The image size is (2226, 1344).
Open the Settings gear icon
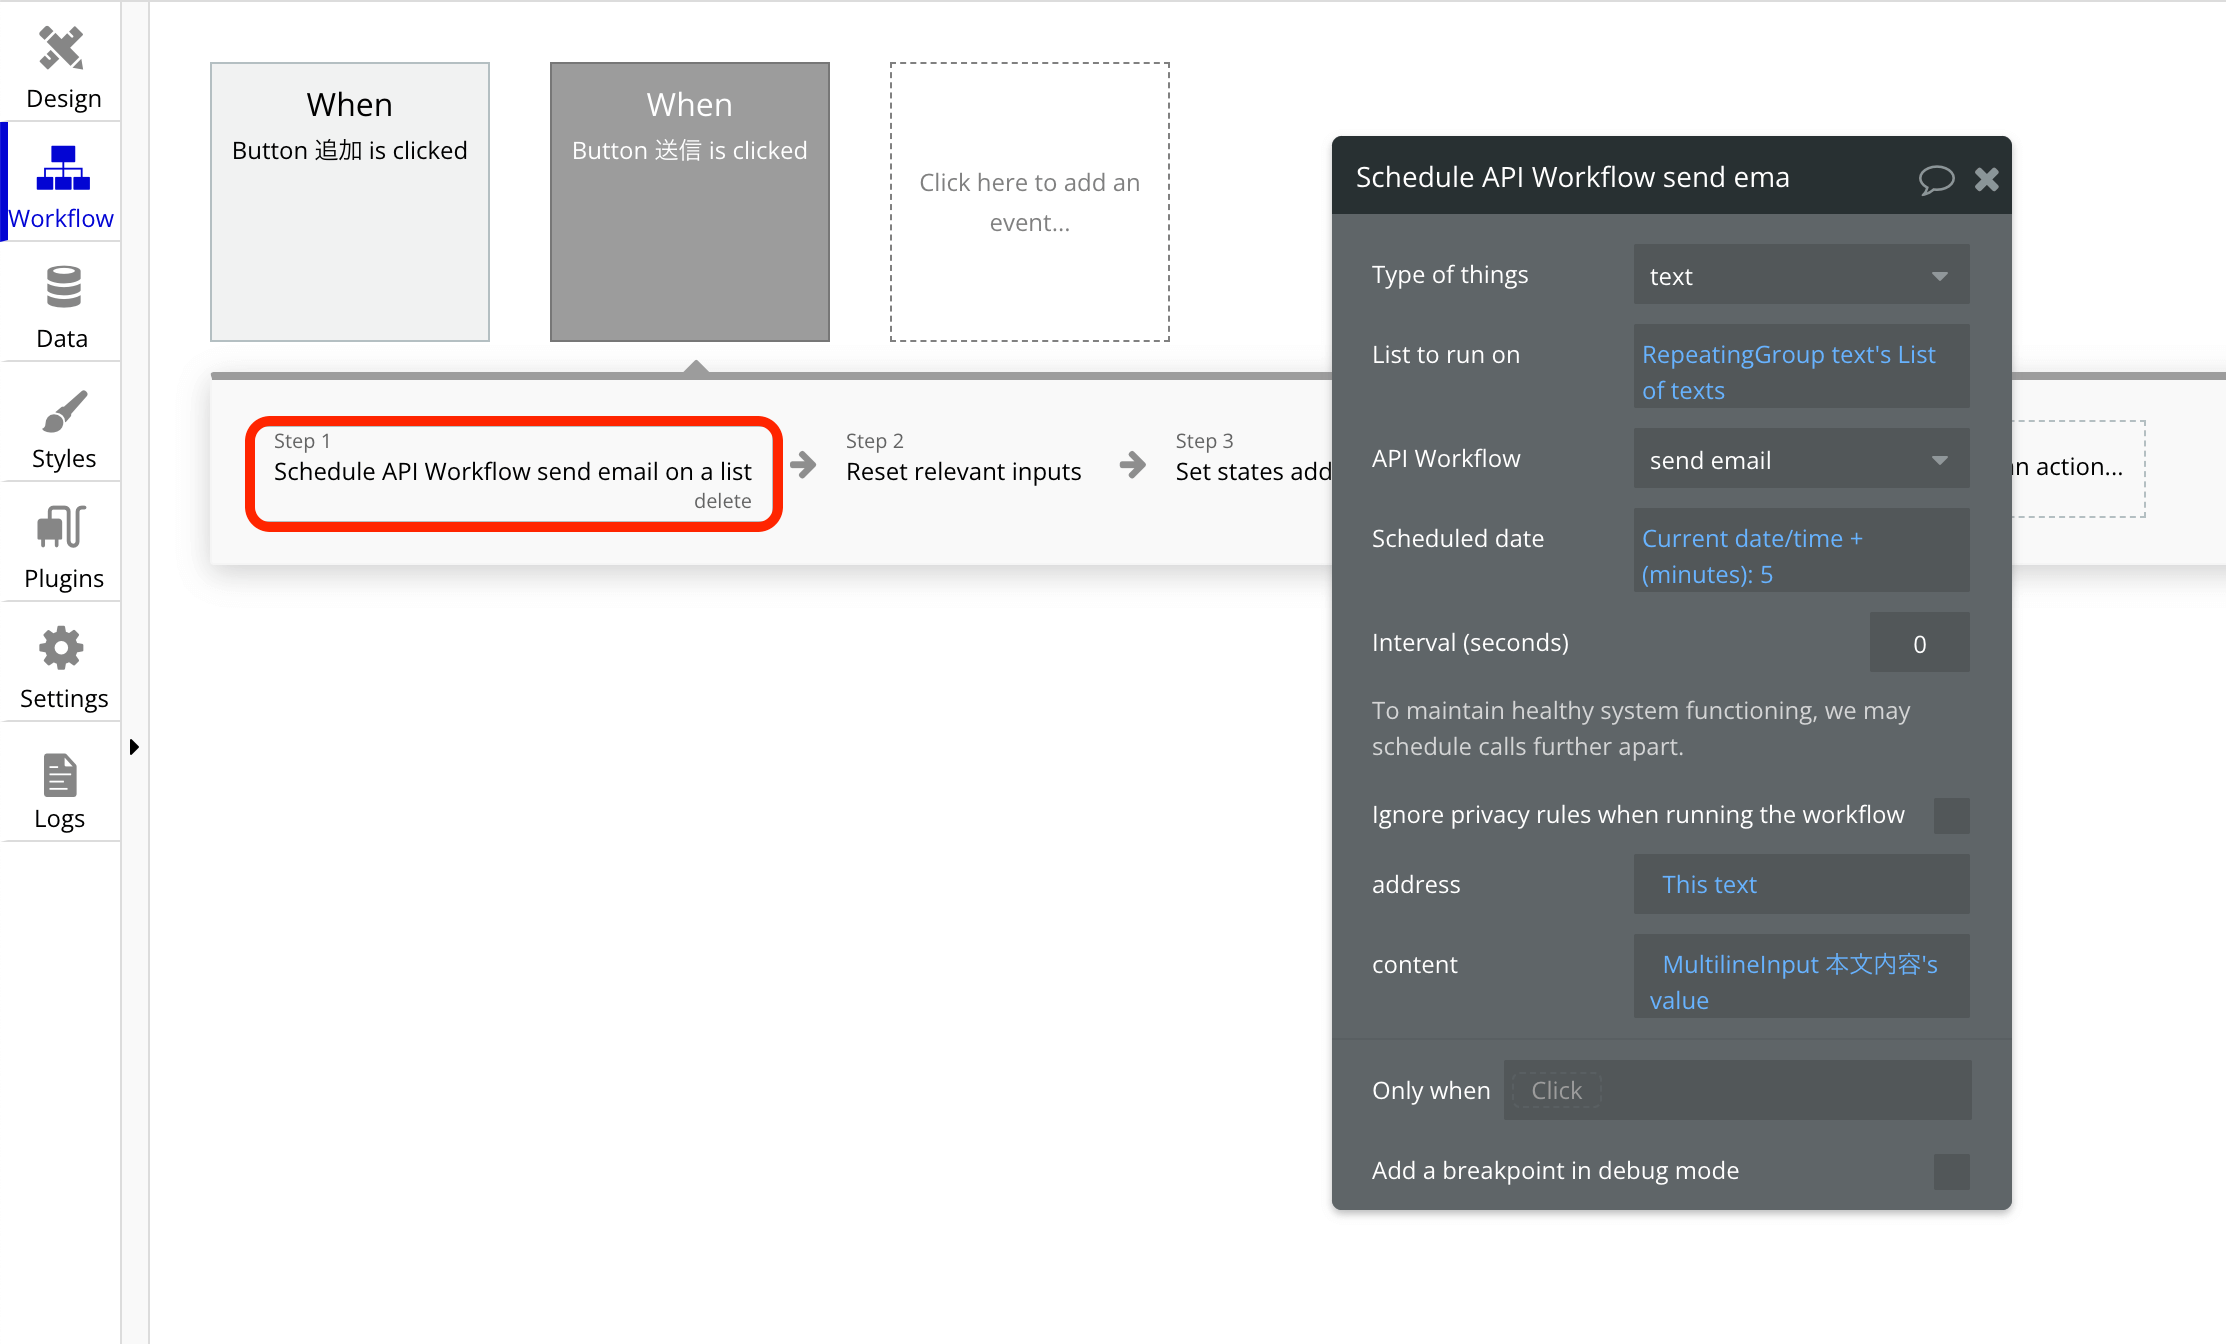coord(61,660)
